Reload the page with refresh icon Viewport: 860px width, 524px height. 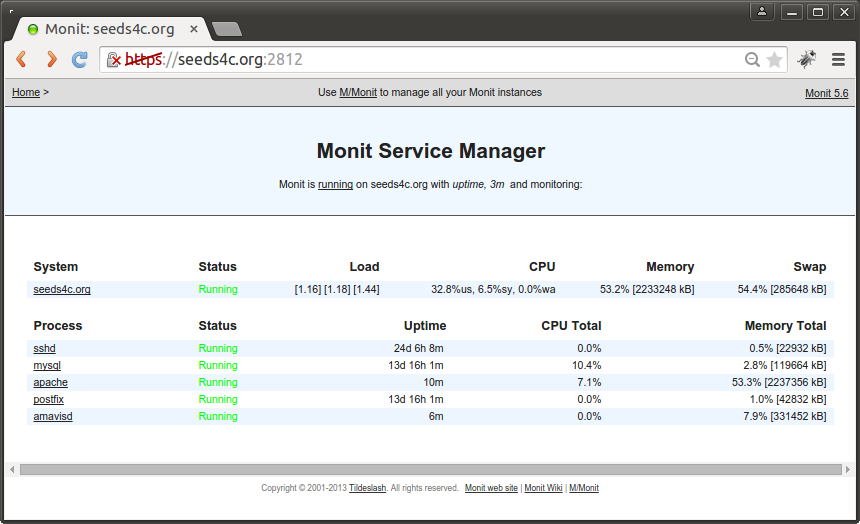click(x=80, y=60)
